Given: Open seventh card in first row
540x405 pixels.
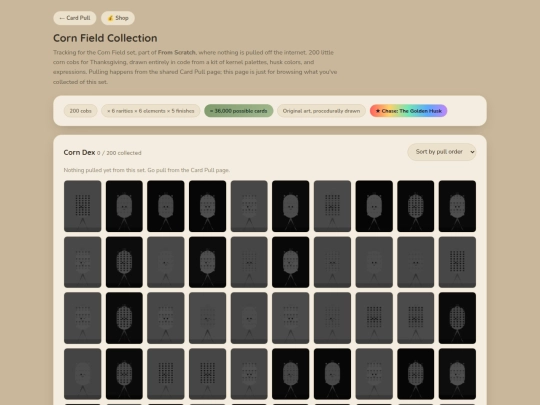Looking at the screenshot, I should point(332,206).
